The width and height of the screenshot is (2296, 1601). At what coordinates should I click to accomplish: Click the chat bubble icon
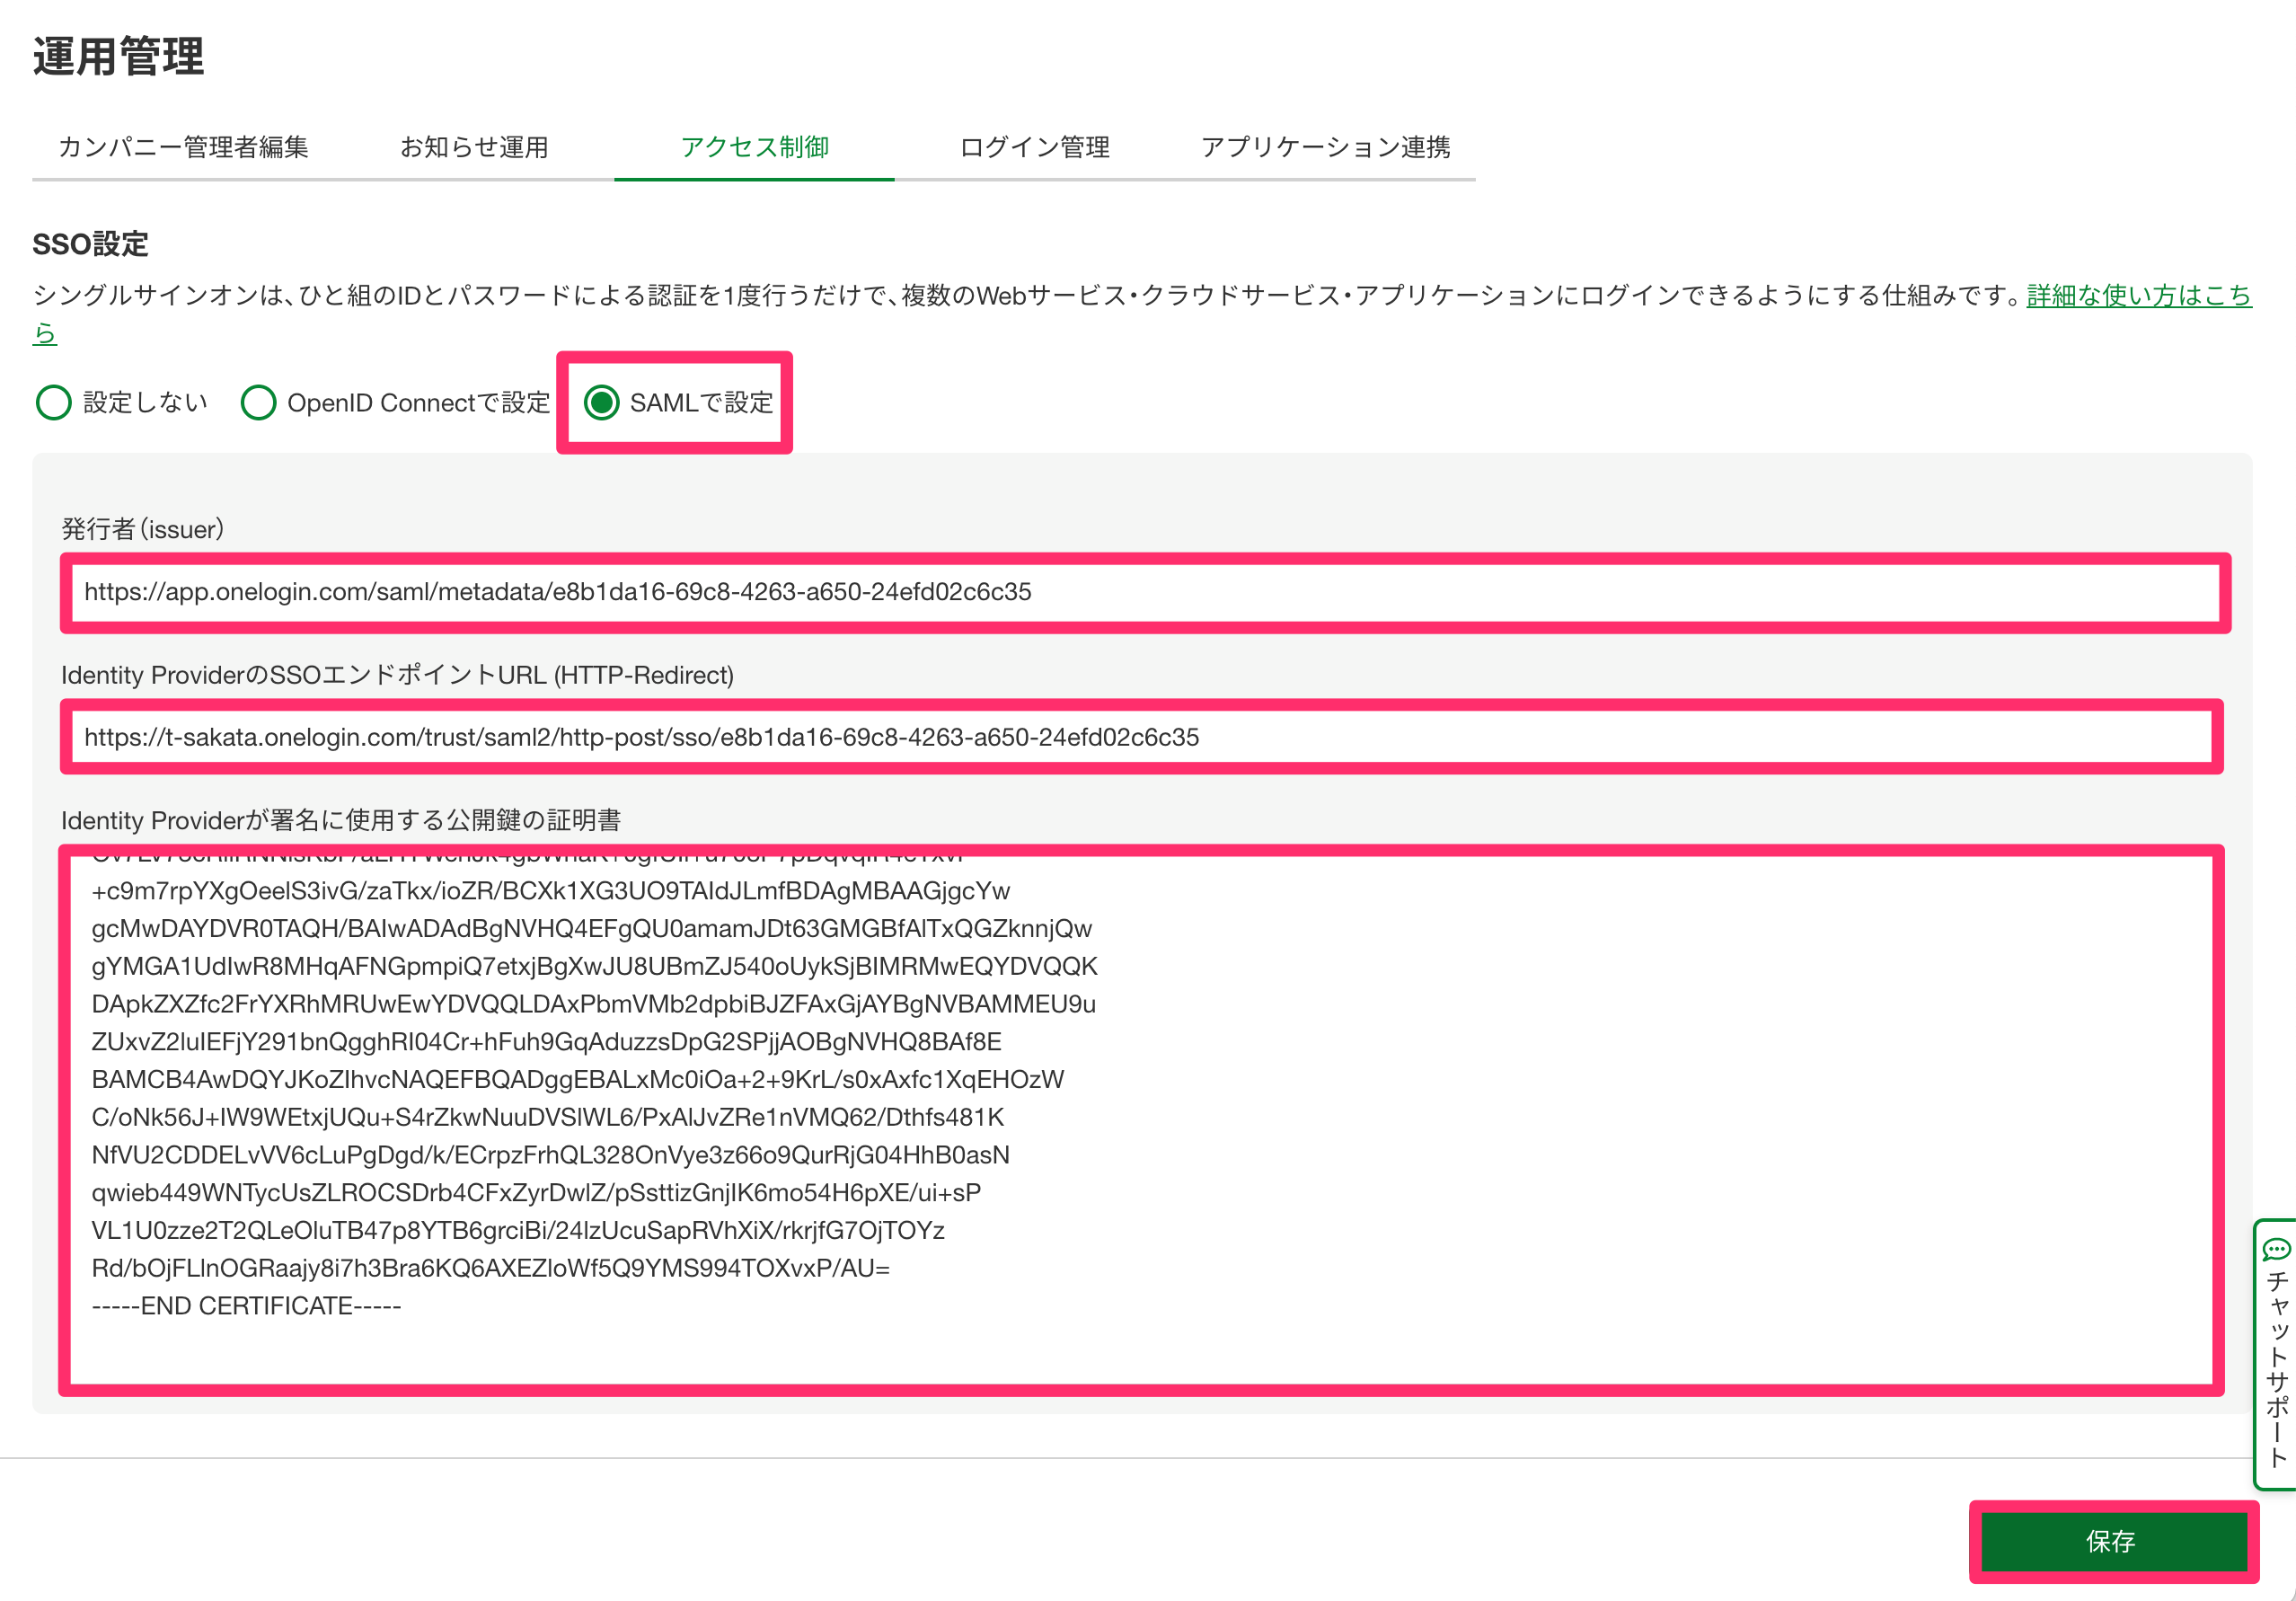2277,1248
